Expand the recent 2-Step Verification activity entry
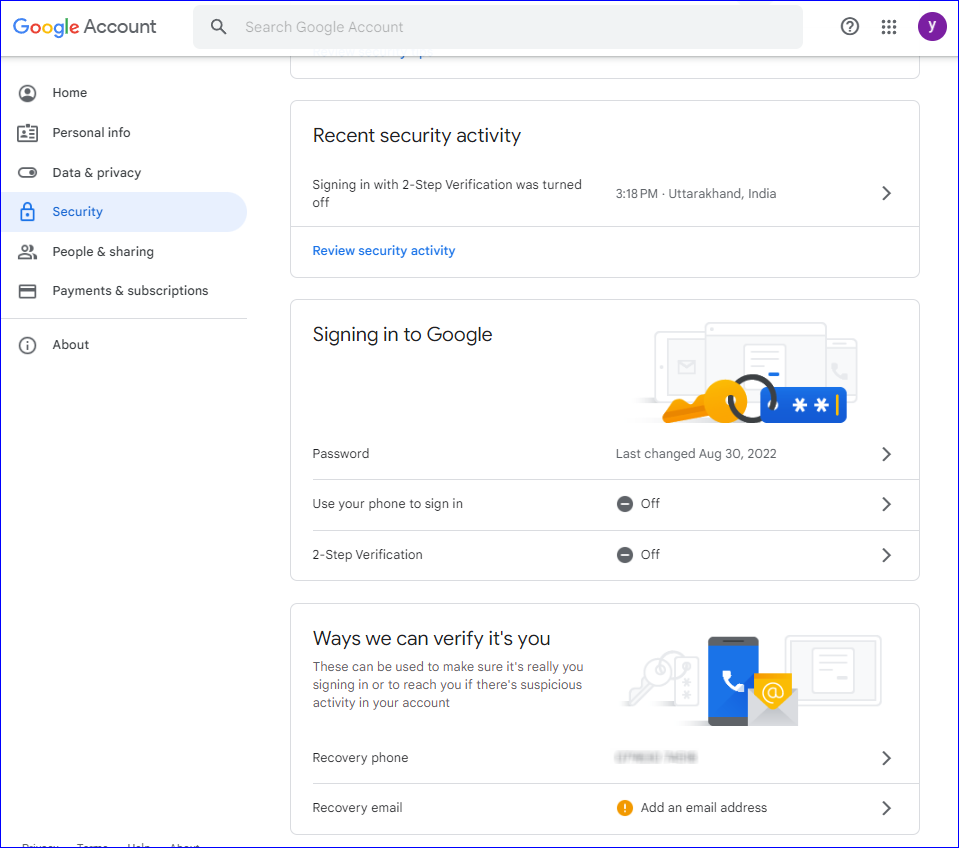959x848 pixels. click(x=885, y=193)
